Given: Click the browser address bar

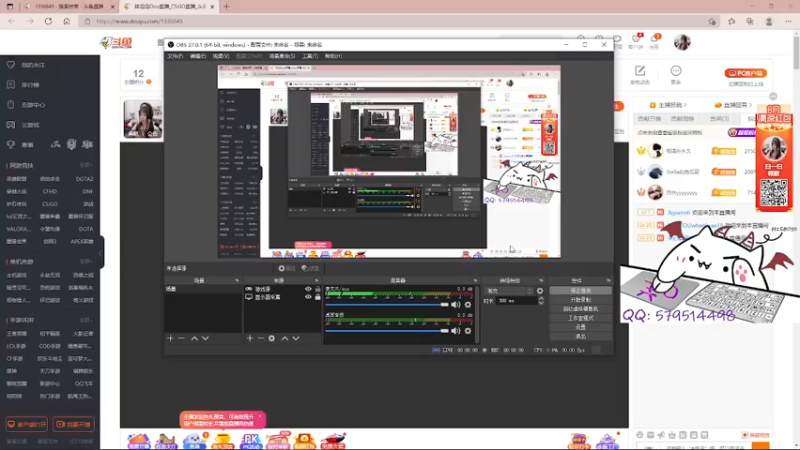Looking at the screenshot, I should [x=398, y=21].
